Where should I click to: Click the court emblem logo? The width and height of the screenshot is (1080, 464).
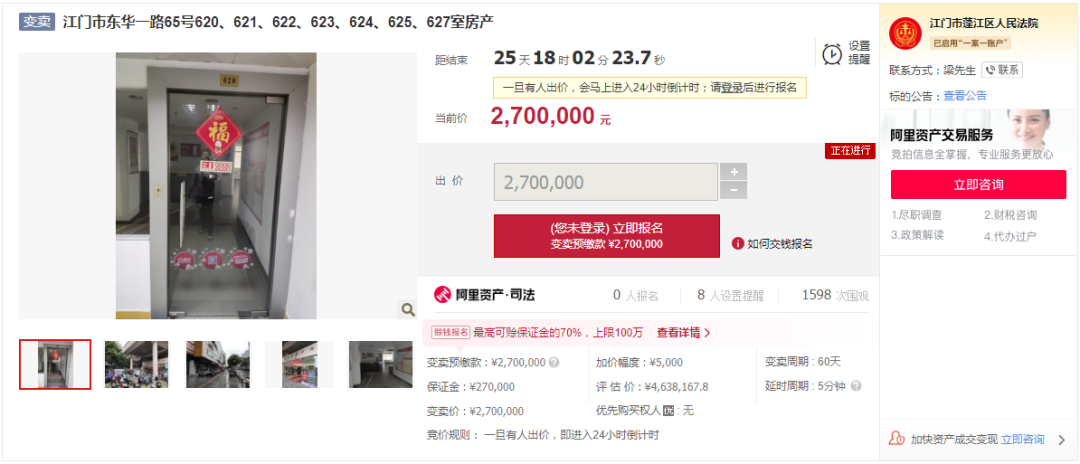pyautogui.click(x=905, y=33)
